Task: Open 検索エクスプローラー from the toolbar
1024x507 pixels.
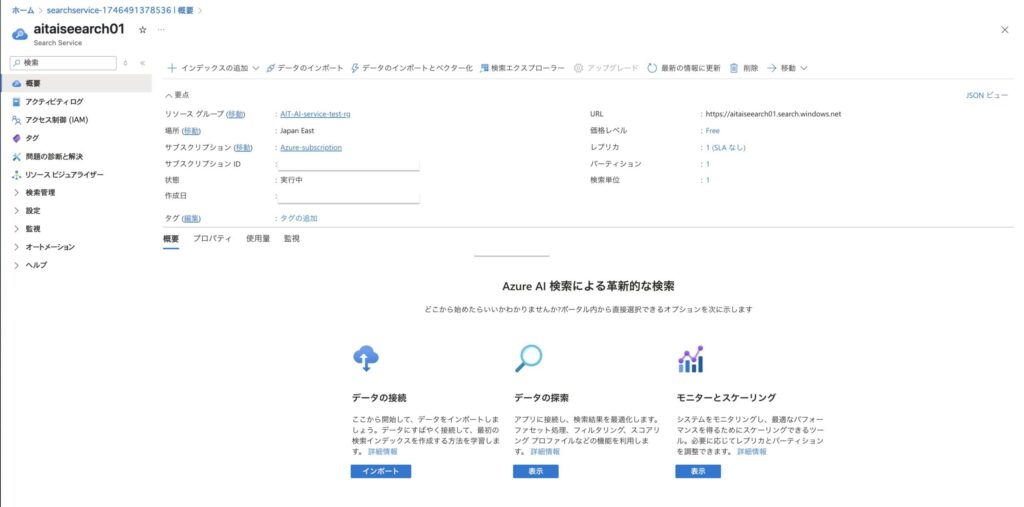Action: click(522, 68)
